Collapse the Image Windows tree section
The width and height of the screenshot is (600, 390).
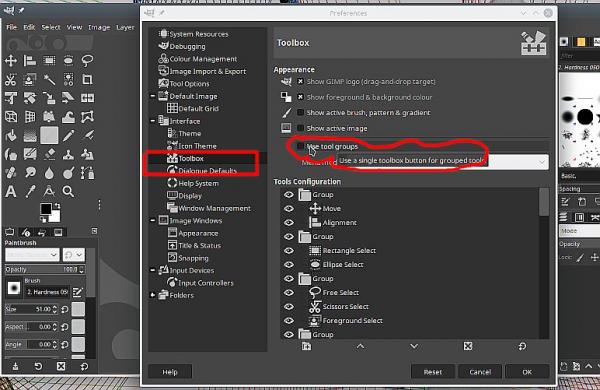(x=152, y=220)
